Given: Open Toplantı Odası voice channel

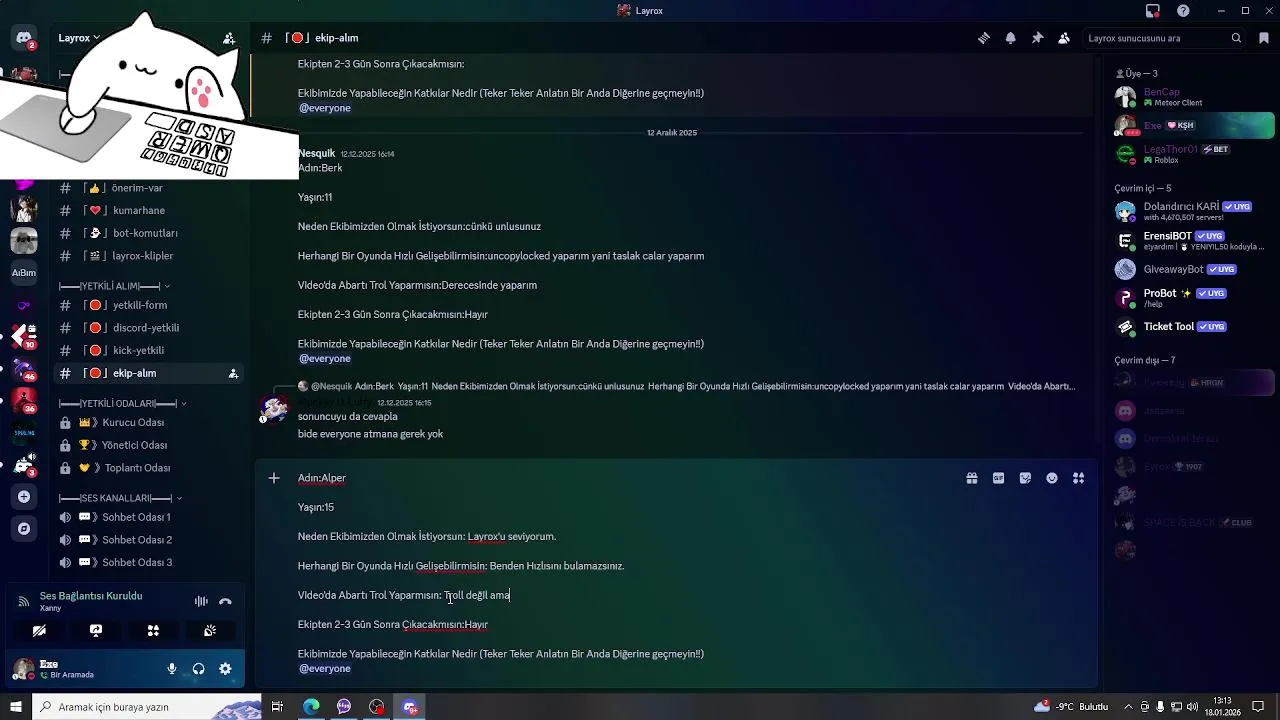Looking at the screenshot, I should pos(149,468).
